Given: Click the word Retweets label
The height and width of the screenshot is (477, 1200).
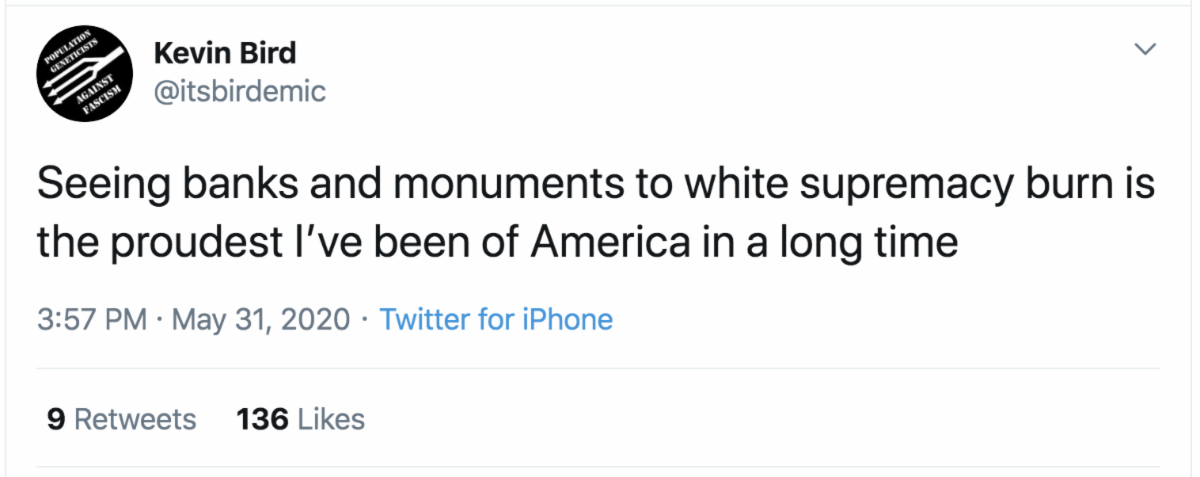Looking at the screenshot, I should pos(136,418).
